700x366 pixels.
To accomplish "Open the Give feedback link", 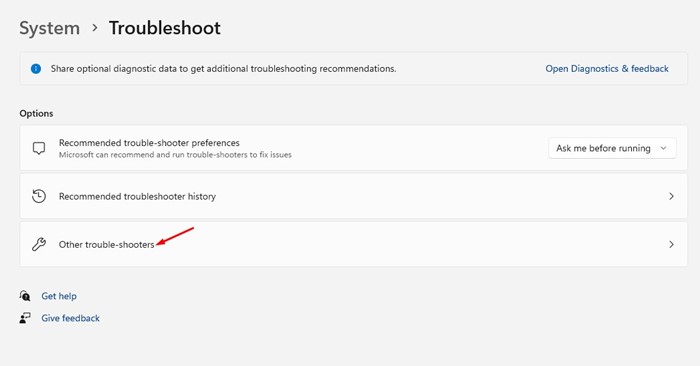I will [71, 318].
